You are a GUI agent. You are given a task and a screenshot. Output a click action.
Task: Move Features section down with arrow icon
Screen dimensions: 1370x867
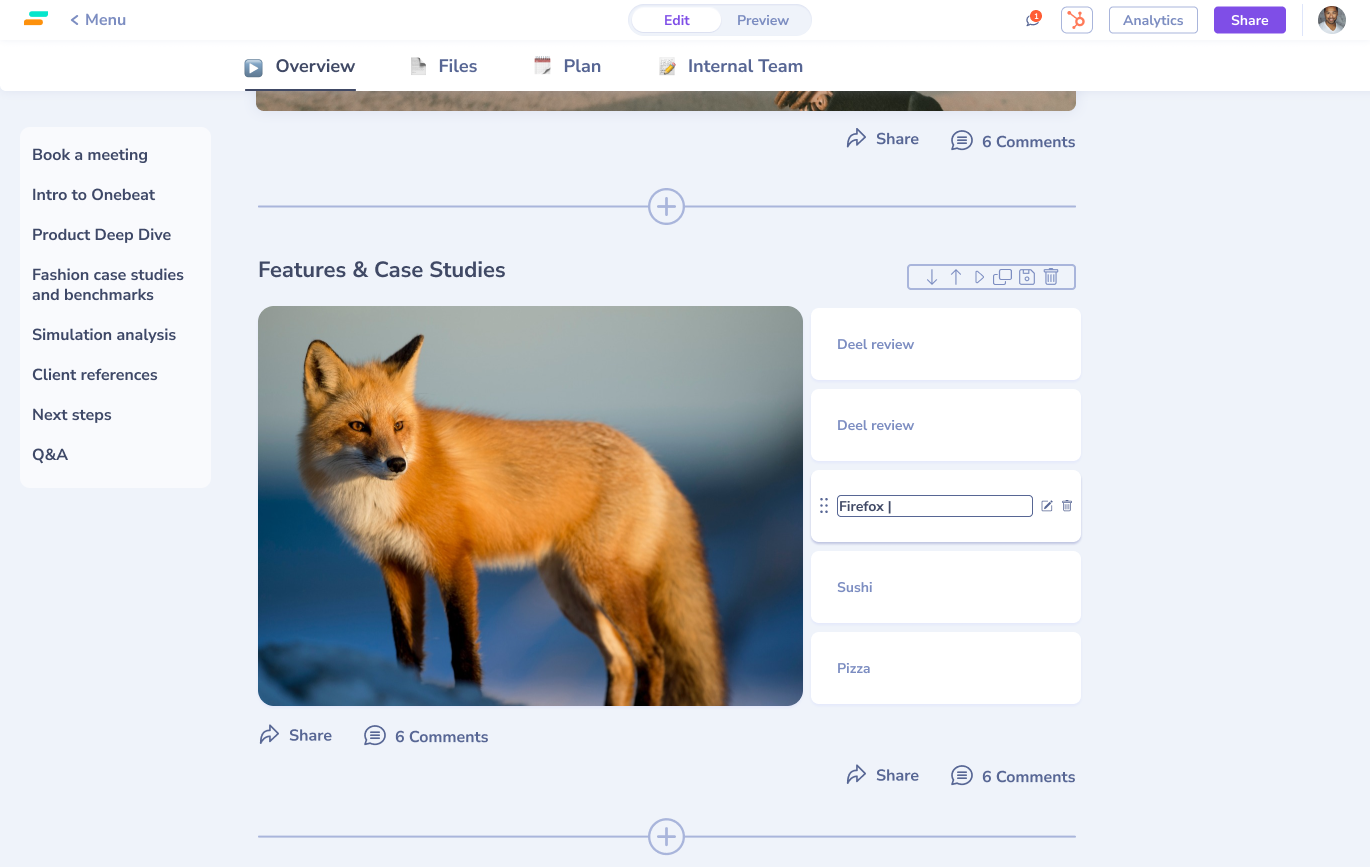(x=931, y=277)
